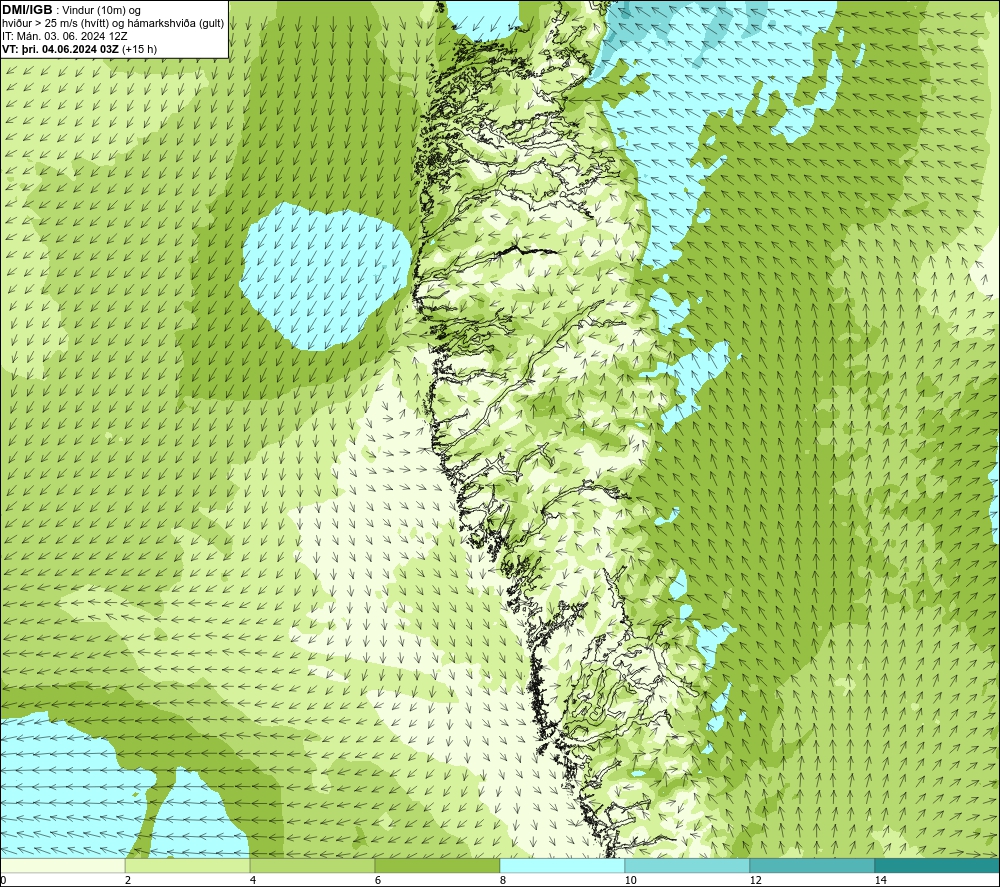Click the 12-14 m/s teal legend swatch
This screenshot has width=1000, height=887.
812,865
